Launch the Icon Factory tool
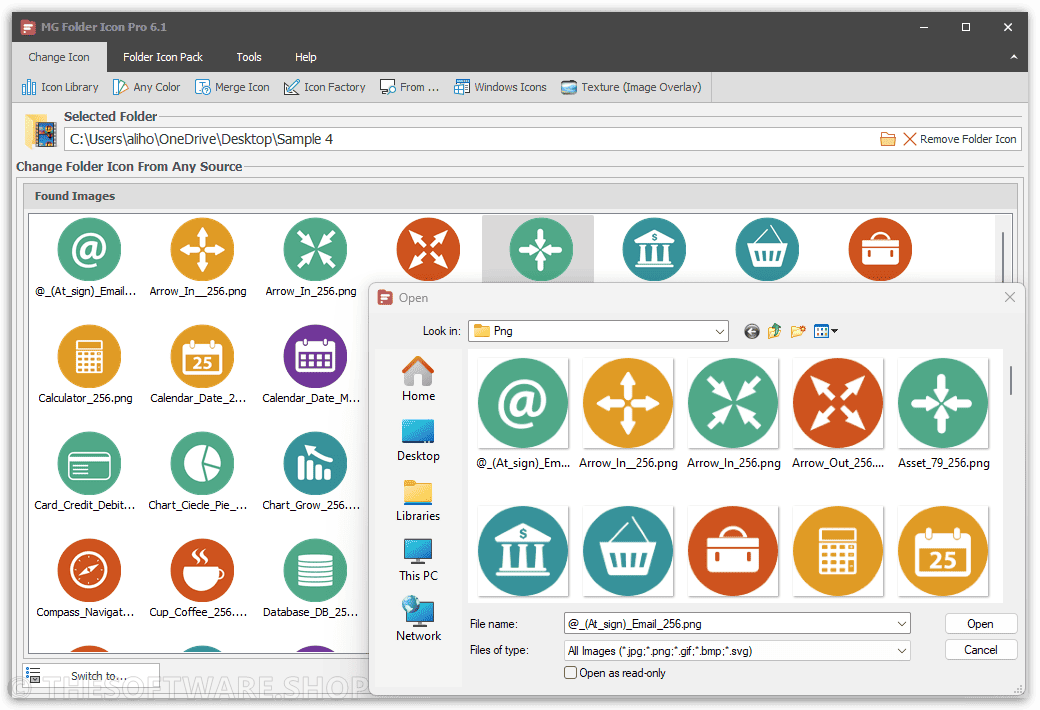The image size is (1040, 710). pyautogui.click(x=324, y=87)
